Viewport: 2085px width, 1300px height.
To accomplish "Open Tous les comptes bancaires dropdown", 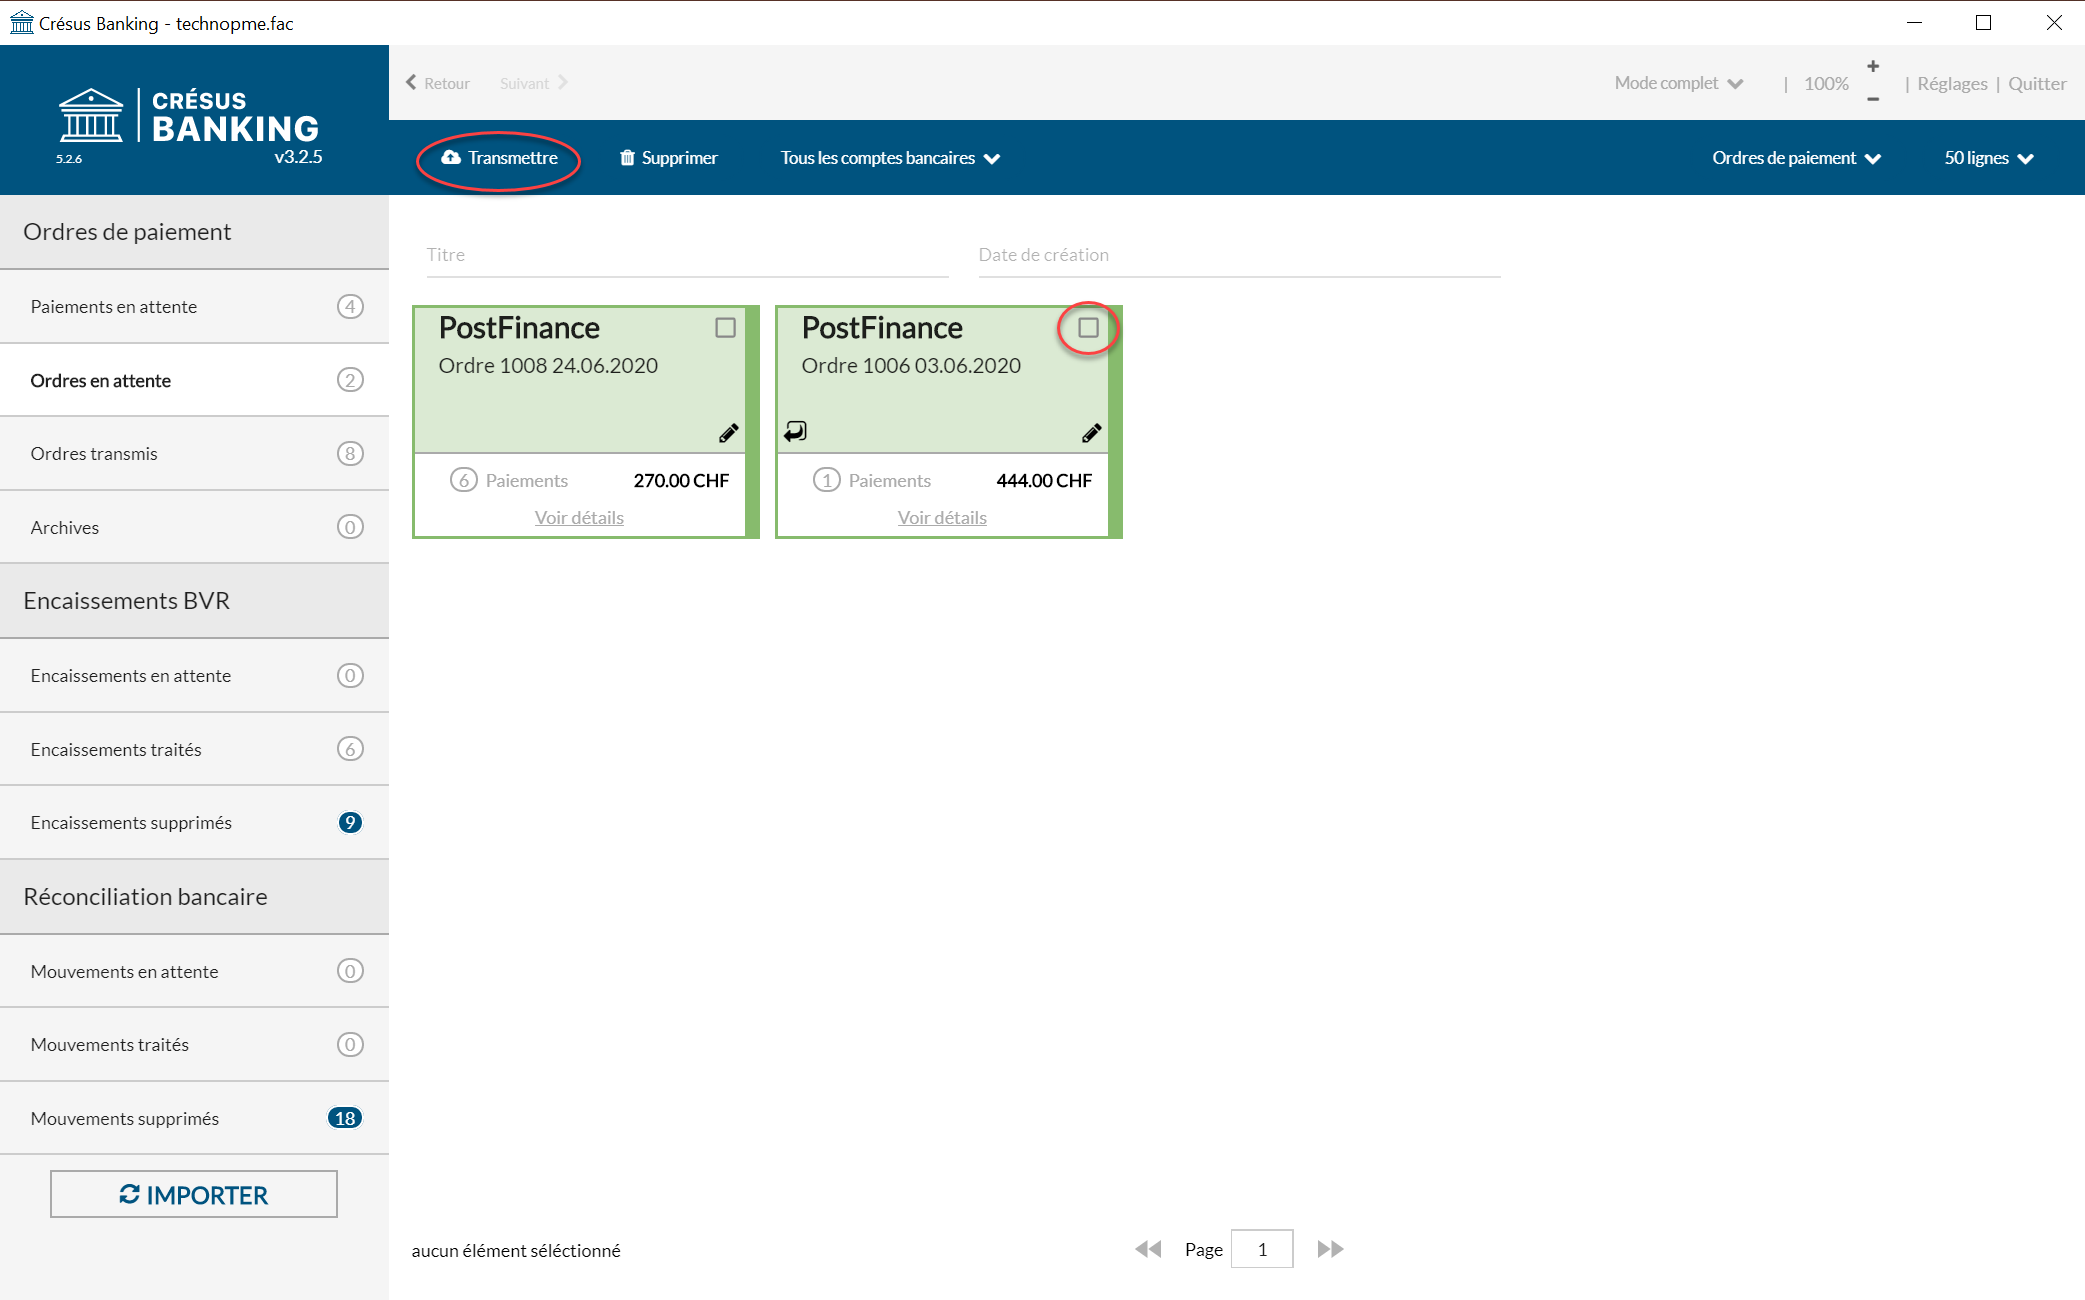I will pos(890,158).
